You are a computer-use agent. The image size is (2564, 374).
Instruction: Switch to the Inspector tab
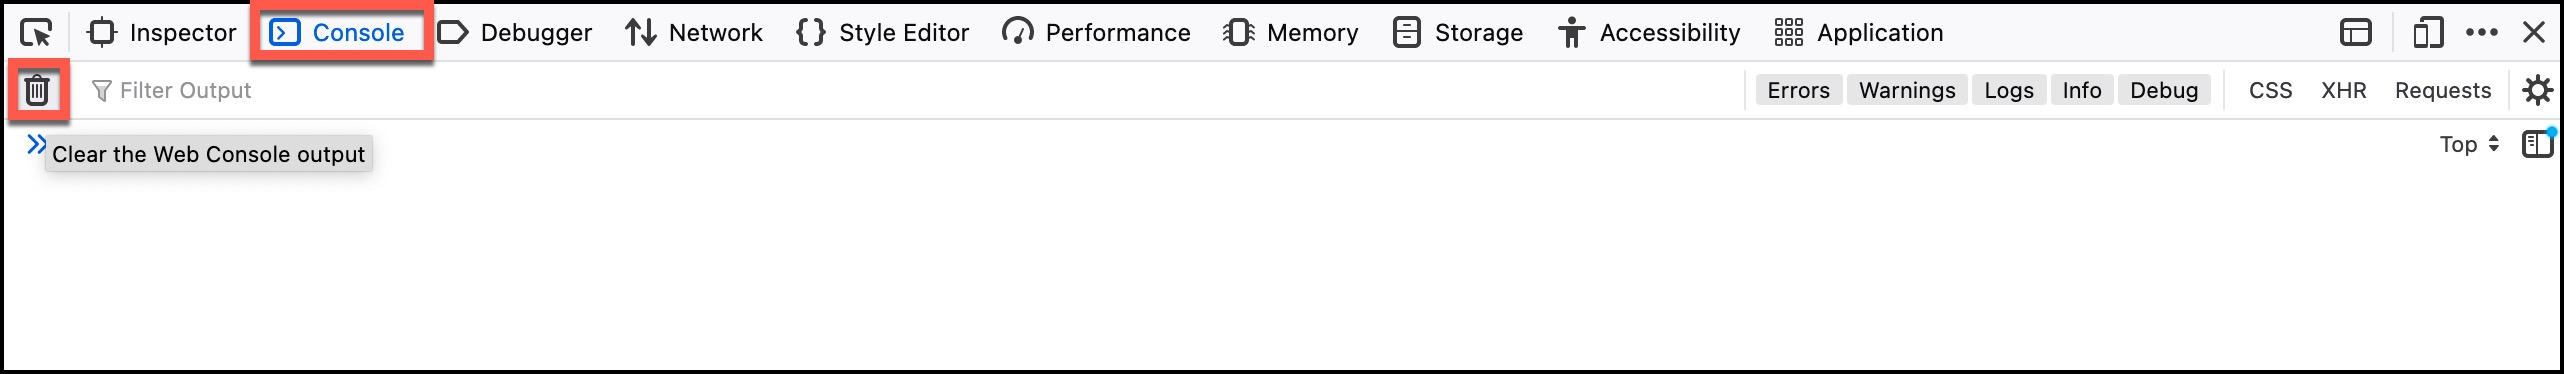pos(162,33)
